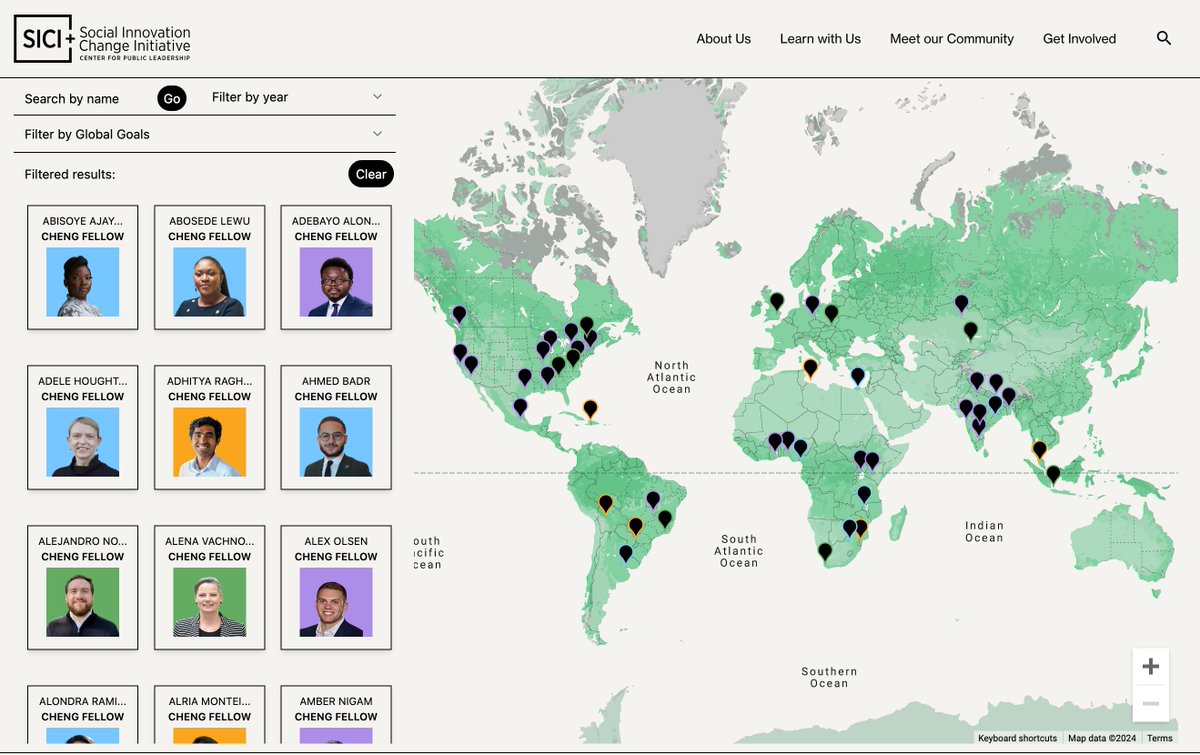The height and width of the screenshot is (755, 1200).
Task: Open the site search magnifier icon
Action: [1164, 38]
